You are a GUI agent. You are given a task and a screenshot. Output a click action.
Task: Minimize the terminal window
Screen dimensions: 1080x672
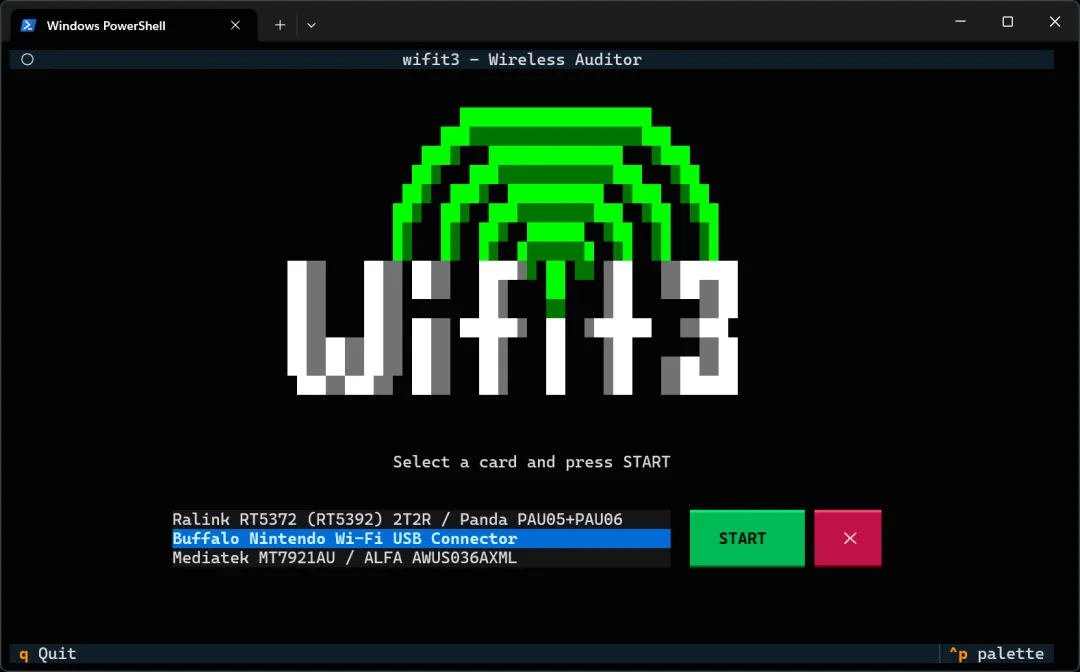tap(960, 21)
